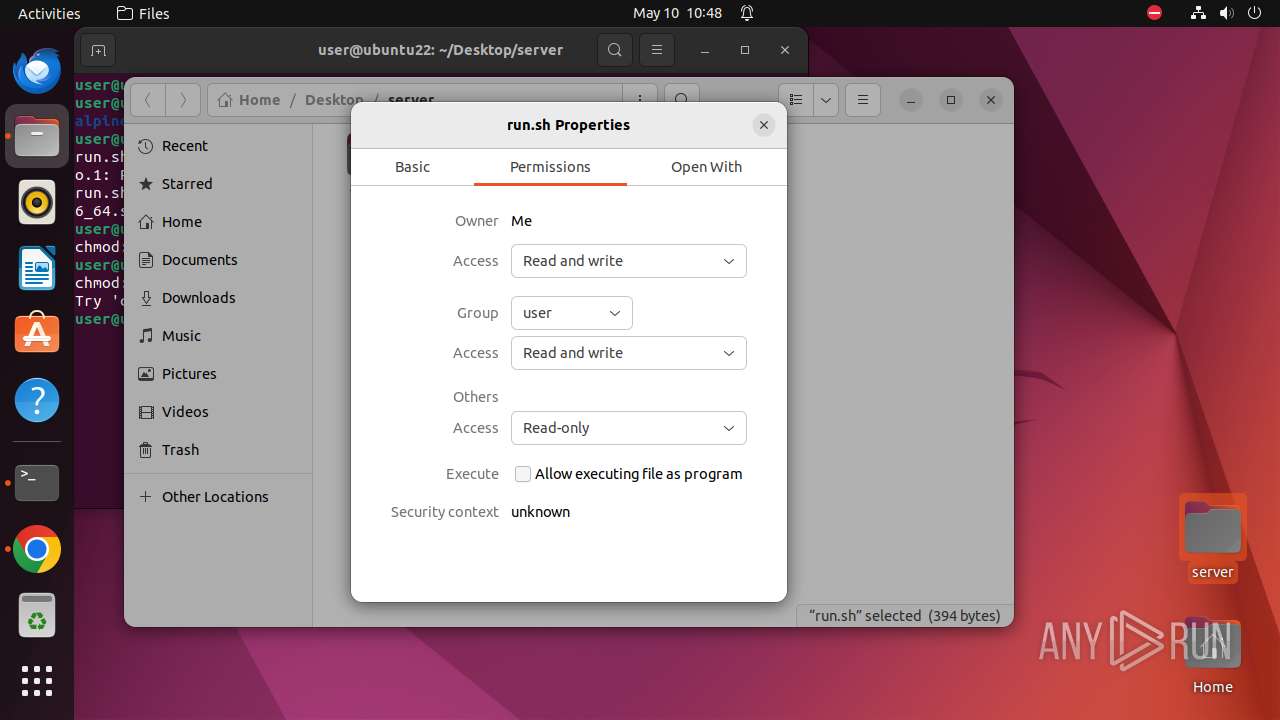This screenshot has width=1280, height=720.
Task: Click the Security context value unknown
Action: (541, 512)
